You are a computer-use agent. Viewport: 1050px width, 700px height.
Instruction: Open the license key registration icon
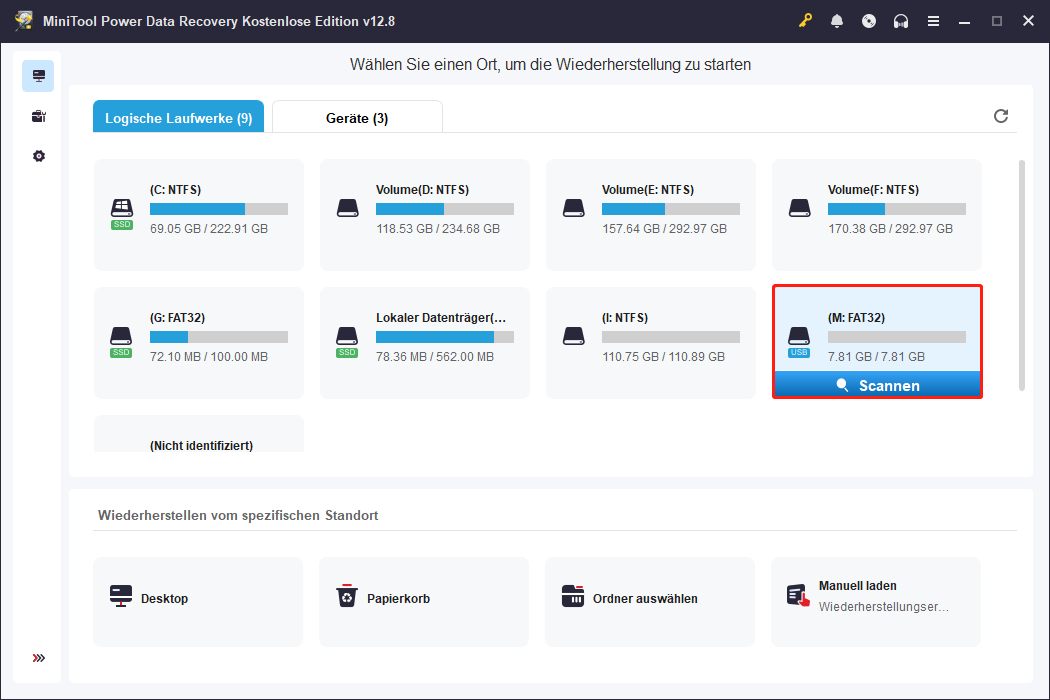[805, 20]
